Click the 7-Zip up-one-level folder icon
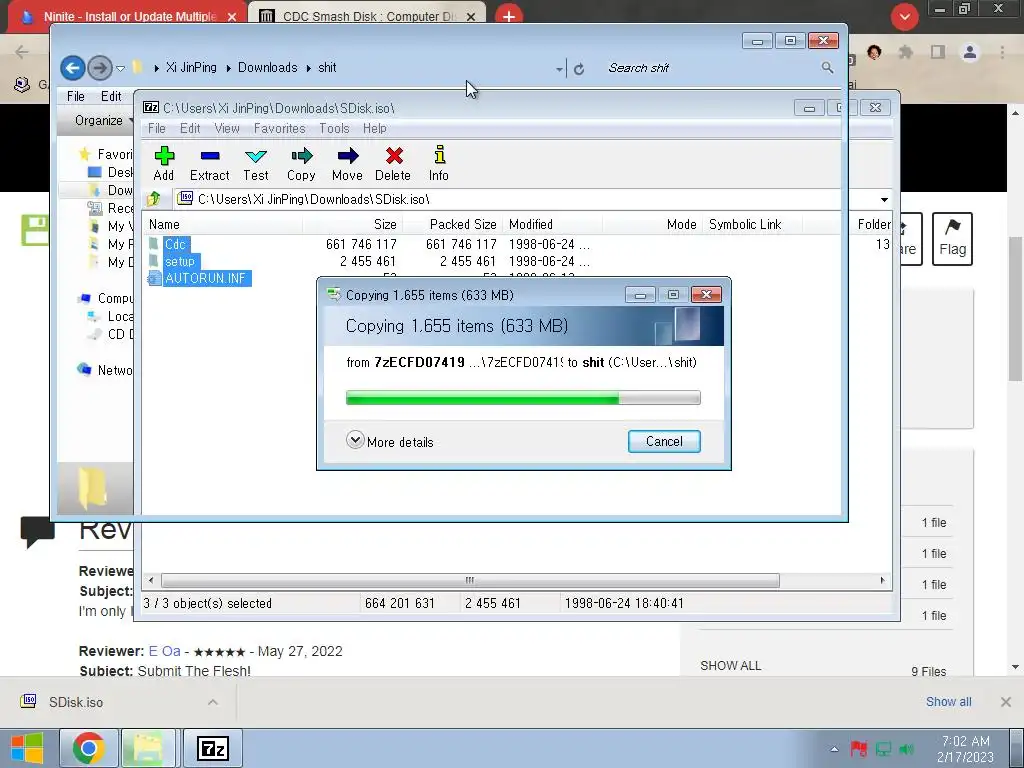The image size is (1024, 768). click(x=154, y=199)
